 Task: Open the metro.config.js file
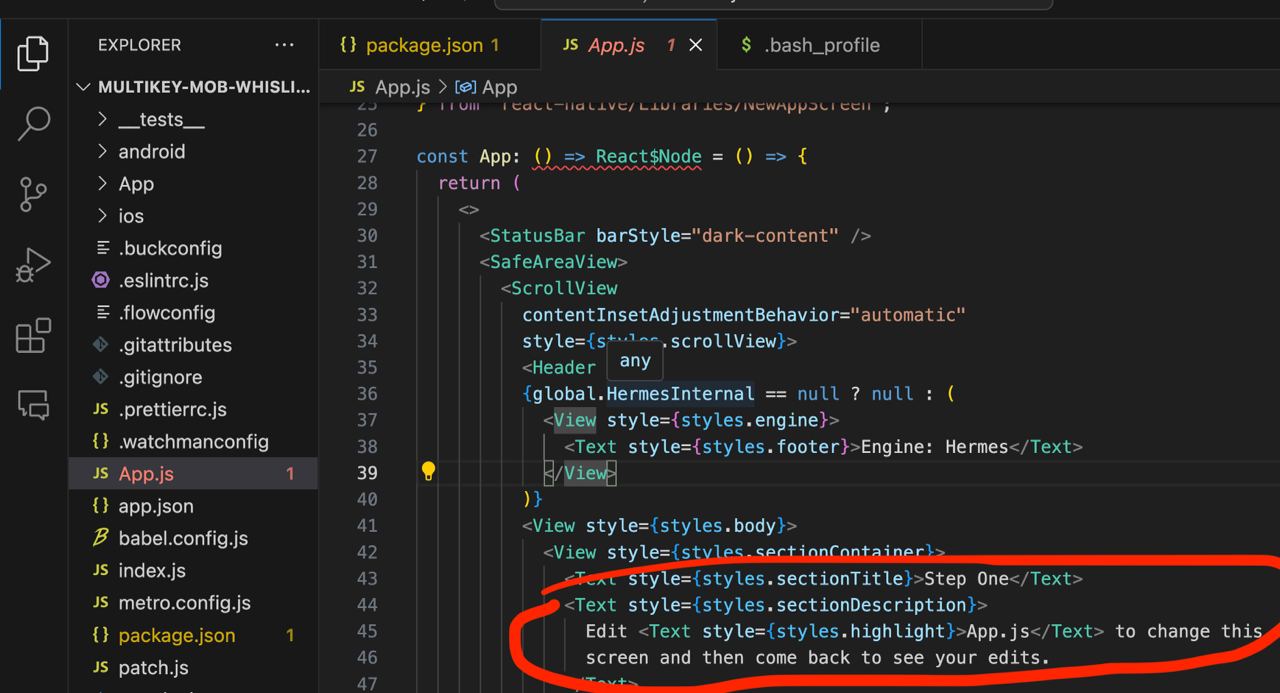pos(193,603)
